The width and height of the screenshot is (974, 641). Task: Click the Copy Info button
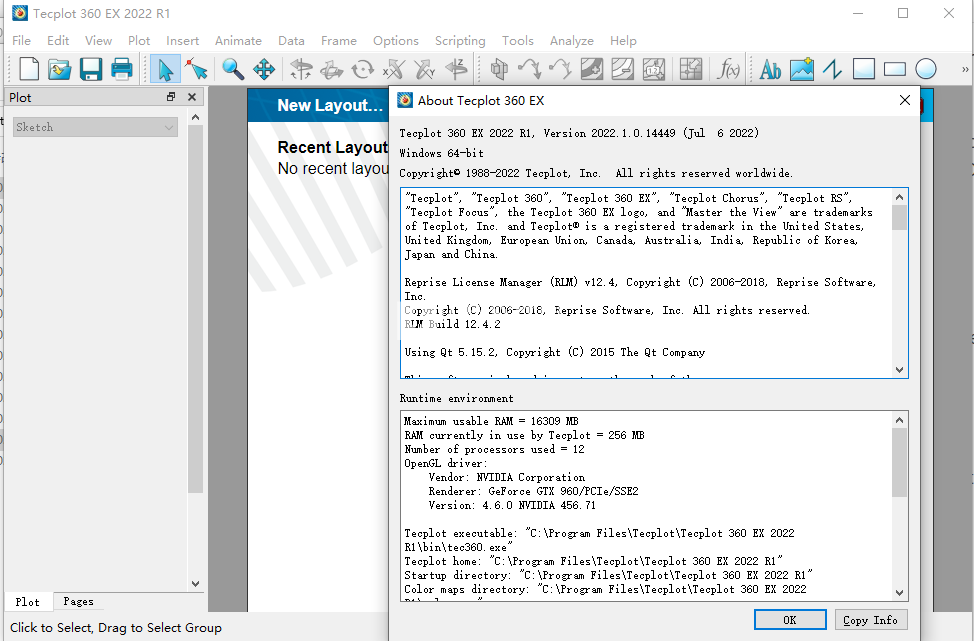(x=870, y=620)
